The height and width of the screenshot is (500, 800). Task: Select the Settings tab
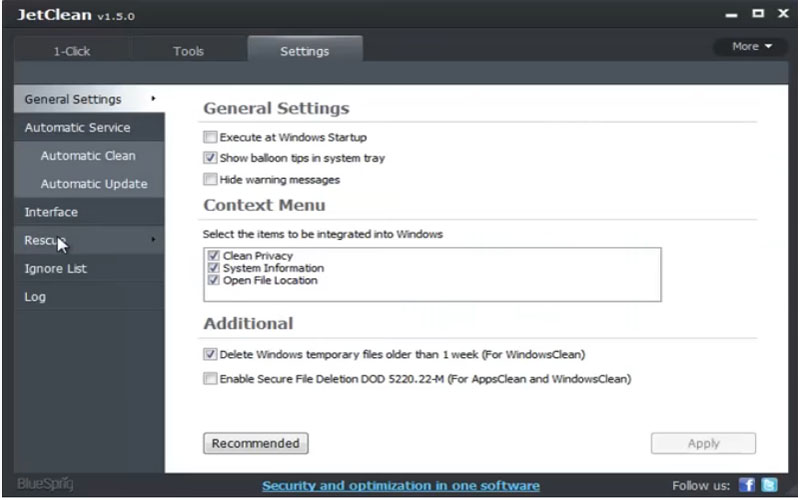point(305,49)
